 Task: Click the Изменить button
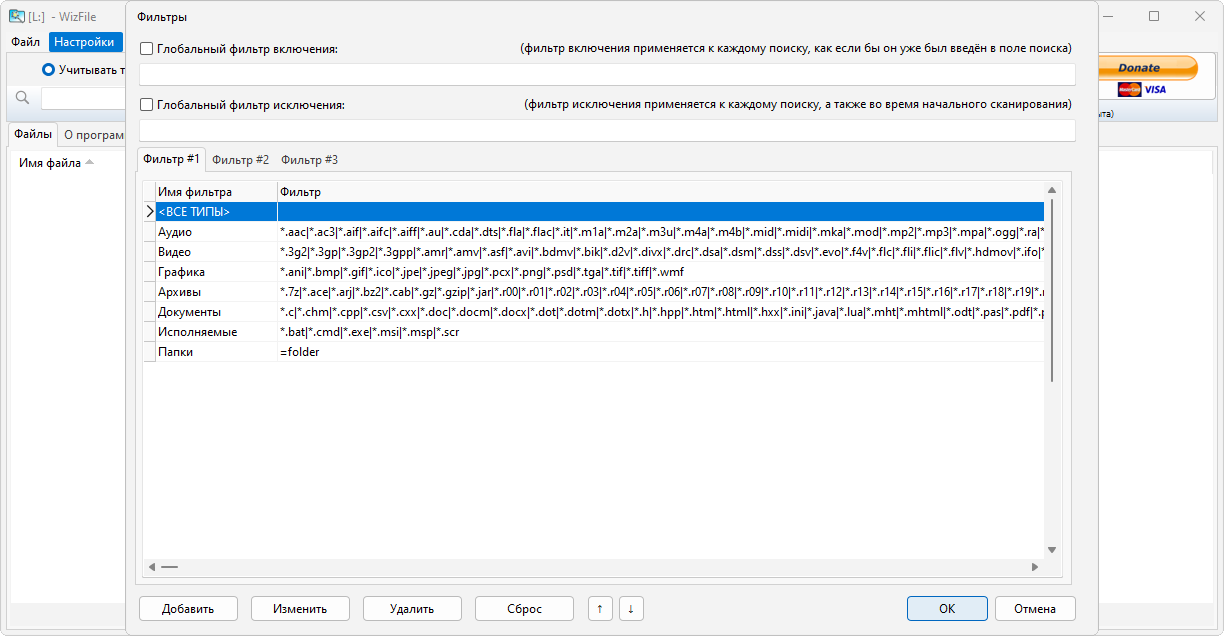300,608
